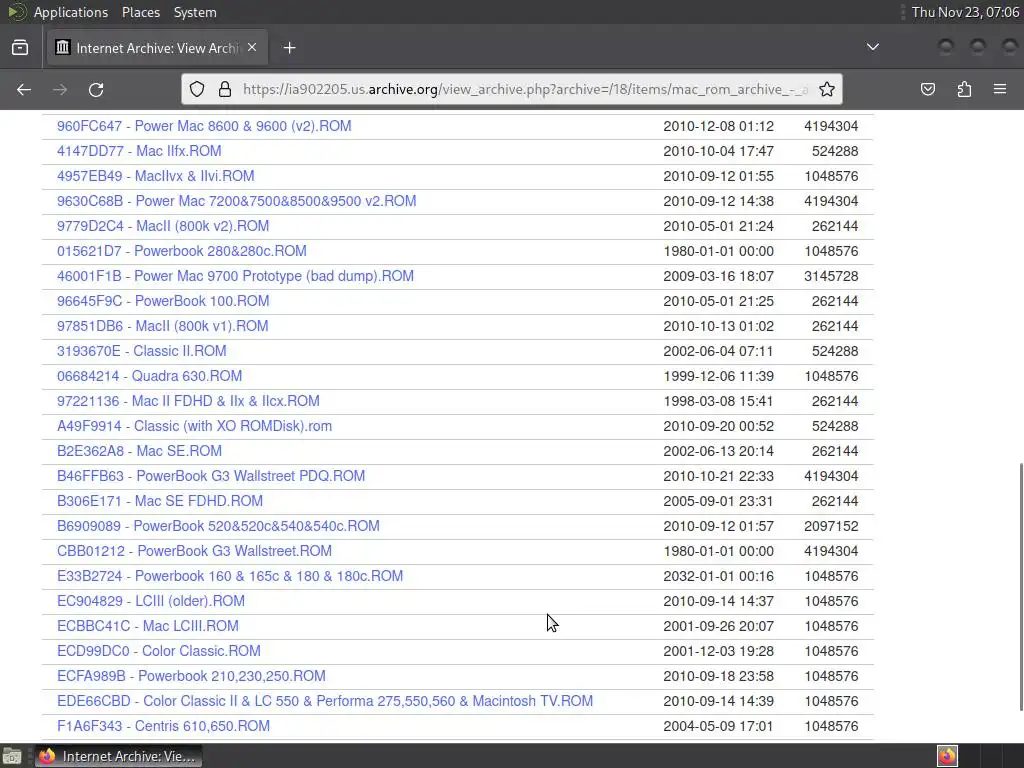
Task: Click the Firefox icon in bottom tray
Action: (947, 756)
